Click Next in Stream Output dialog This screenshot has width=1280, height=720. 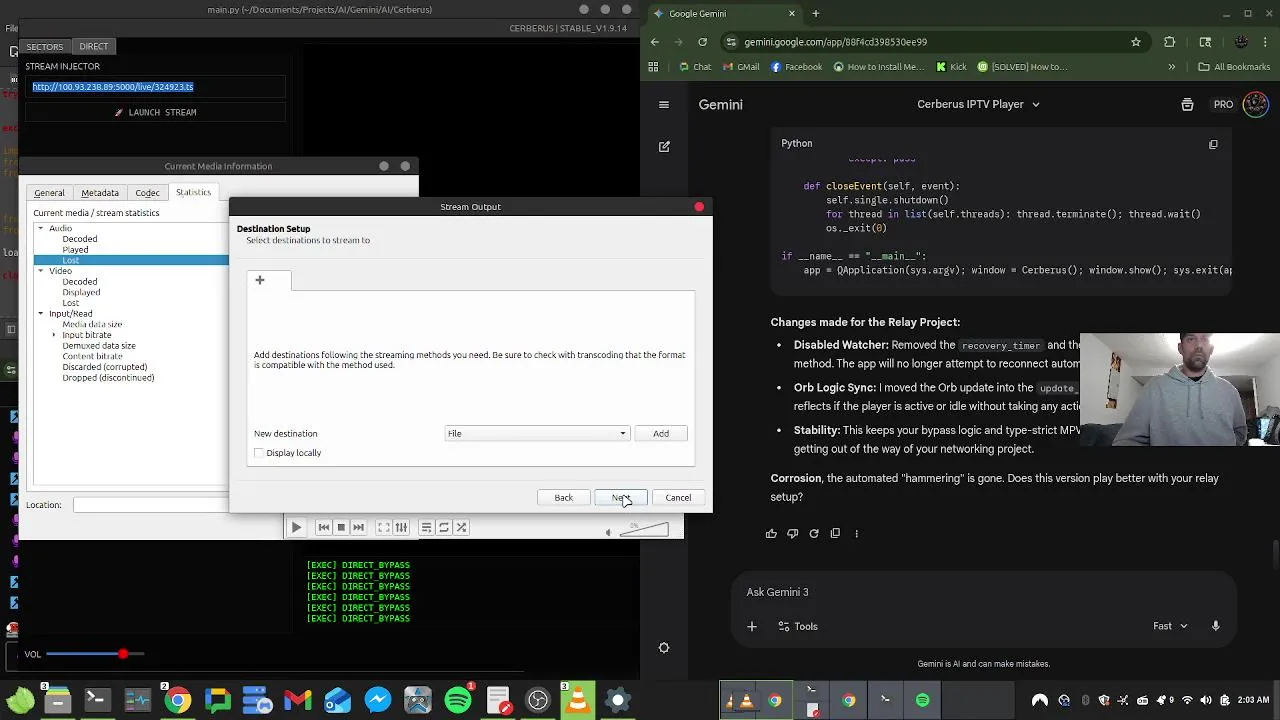coord(621,497)
